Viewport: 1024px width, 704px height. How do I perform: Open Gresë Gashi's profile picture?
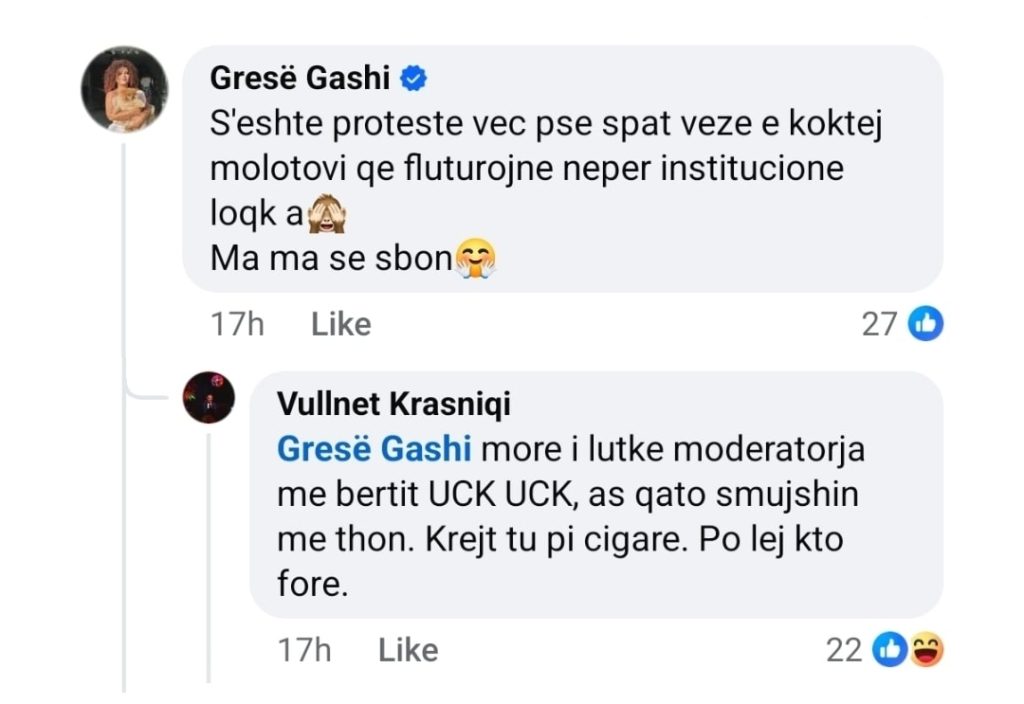coord(124,88)
